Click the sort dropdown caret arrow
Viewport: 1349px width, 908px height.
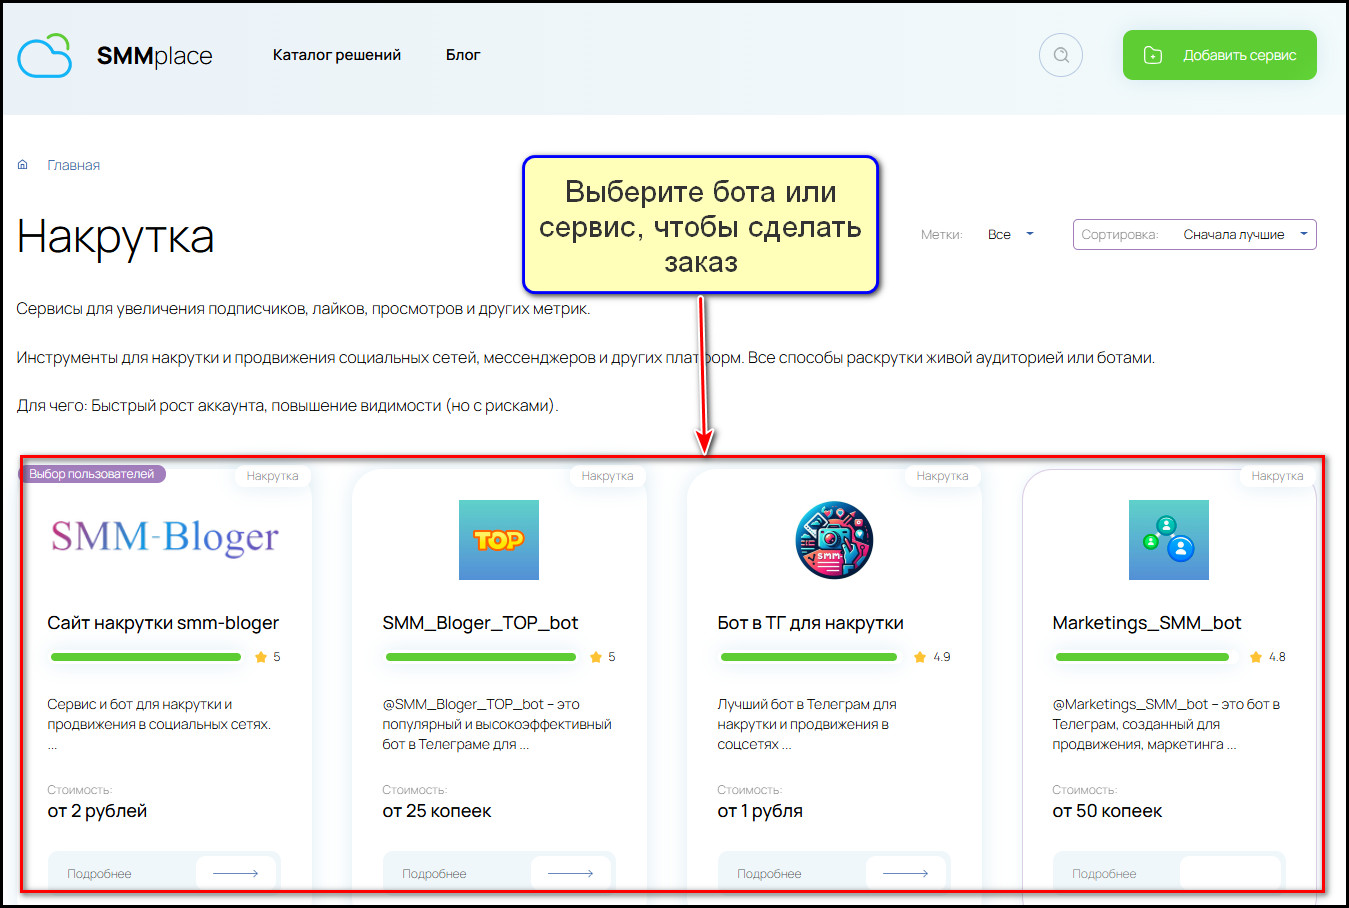coord(1303,234)
